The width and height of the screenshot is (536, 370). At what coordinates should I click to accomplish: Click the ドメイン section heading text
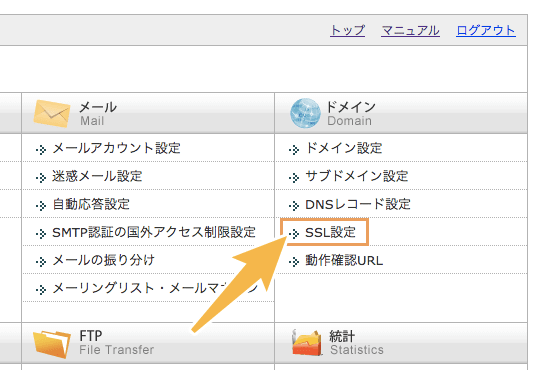pyautogui.click(x=351, y=107)
